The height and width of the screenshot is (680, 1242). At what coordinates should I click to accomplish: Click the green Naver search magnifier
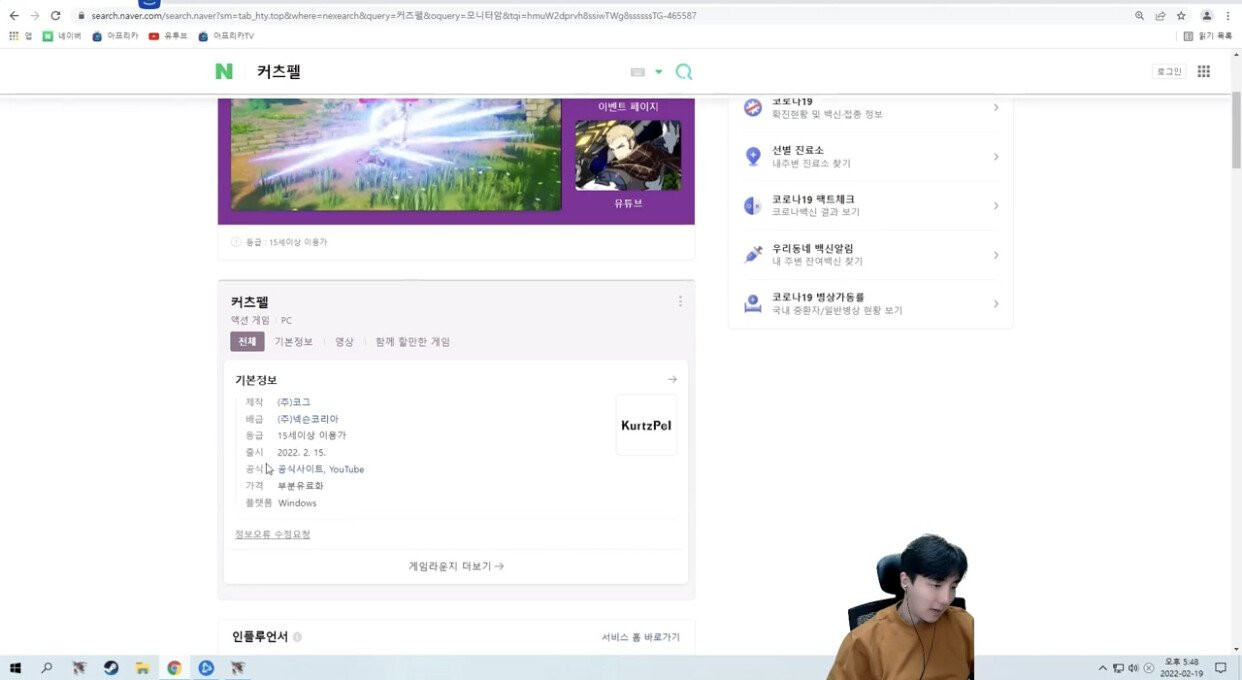(684, 72)
